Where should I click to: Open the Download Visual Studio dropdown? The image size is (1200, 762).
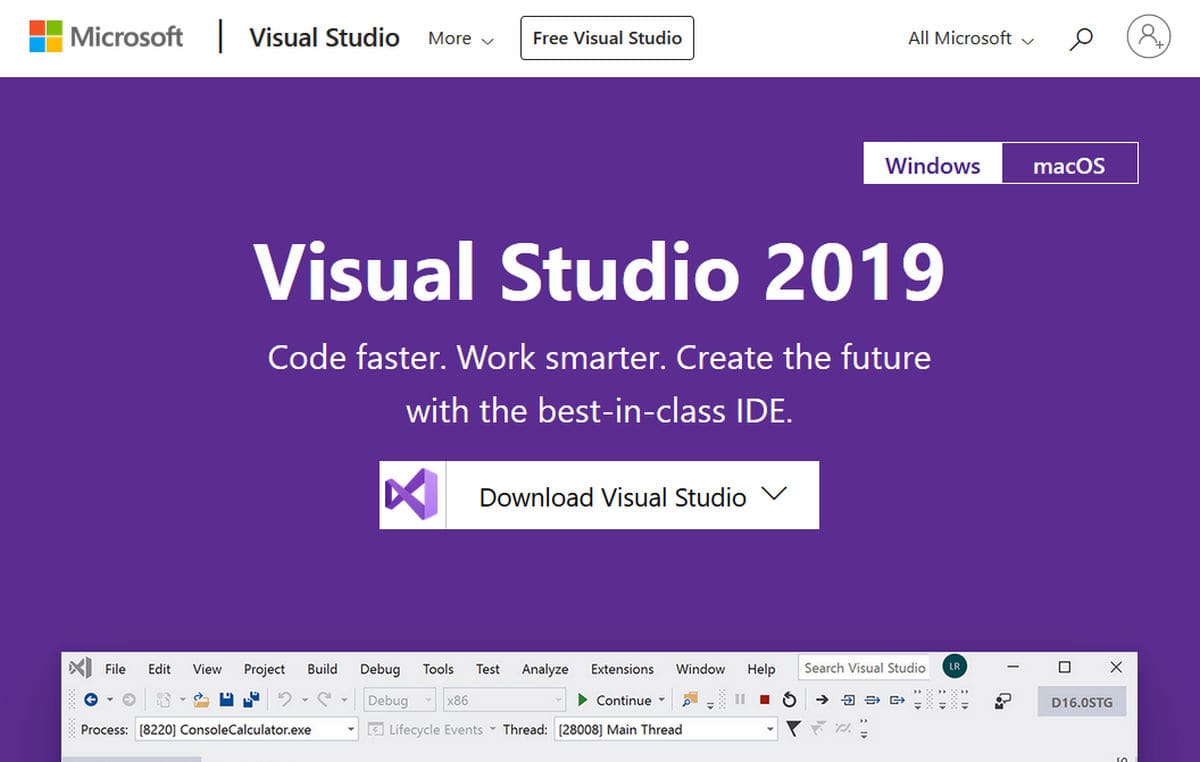click(x=599, y=495)
